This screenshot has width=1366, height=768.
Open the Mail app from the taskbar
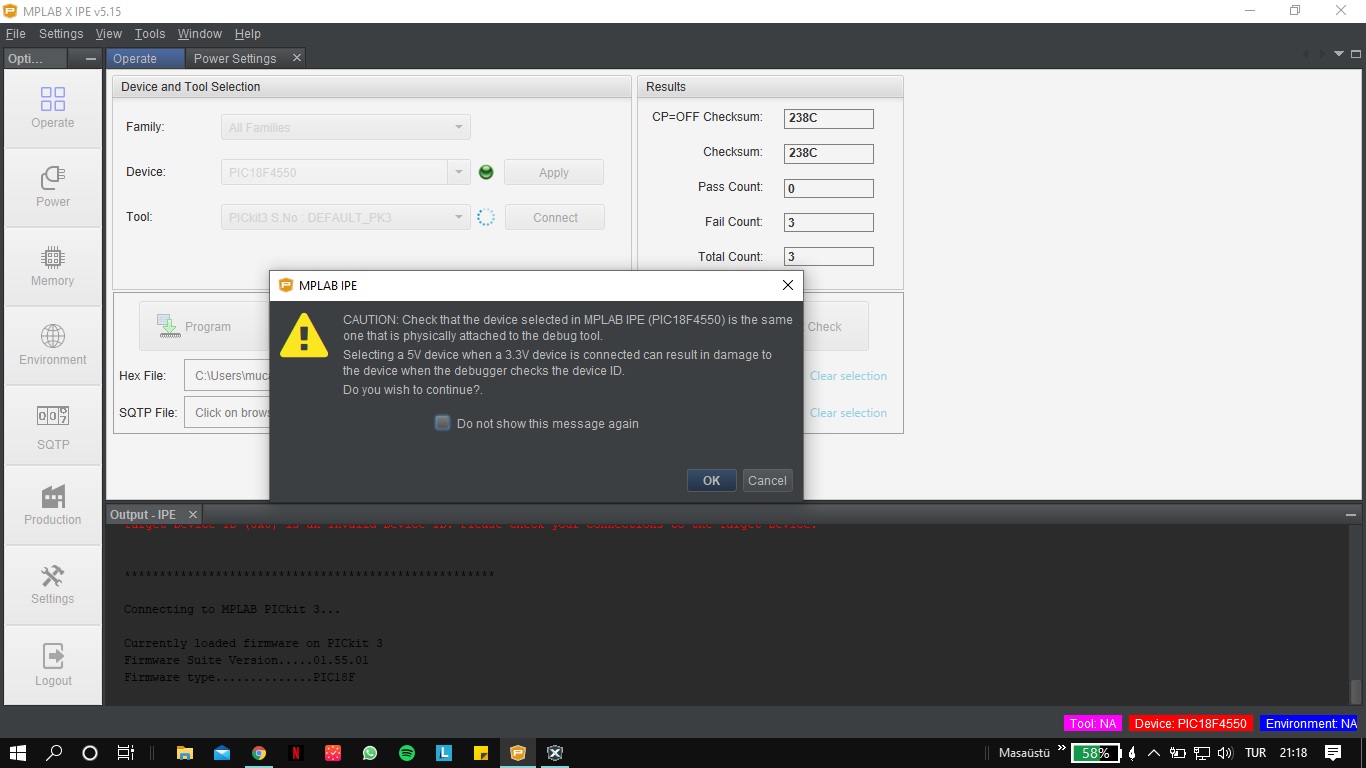[222, 753]
